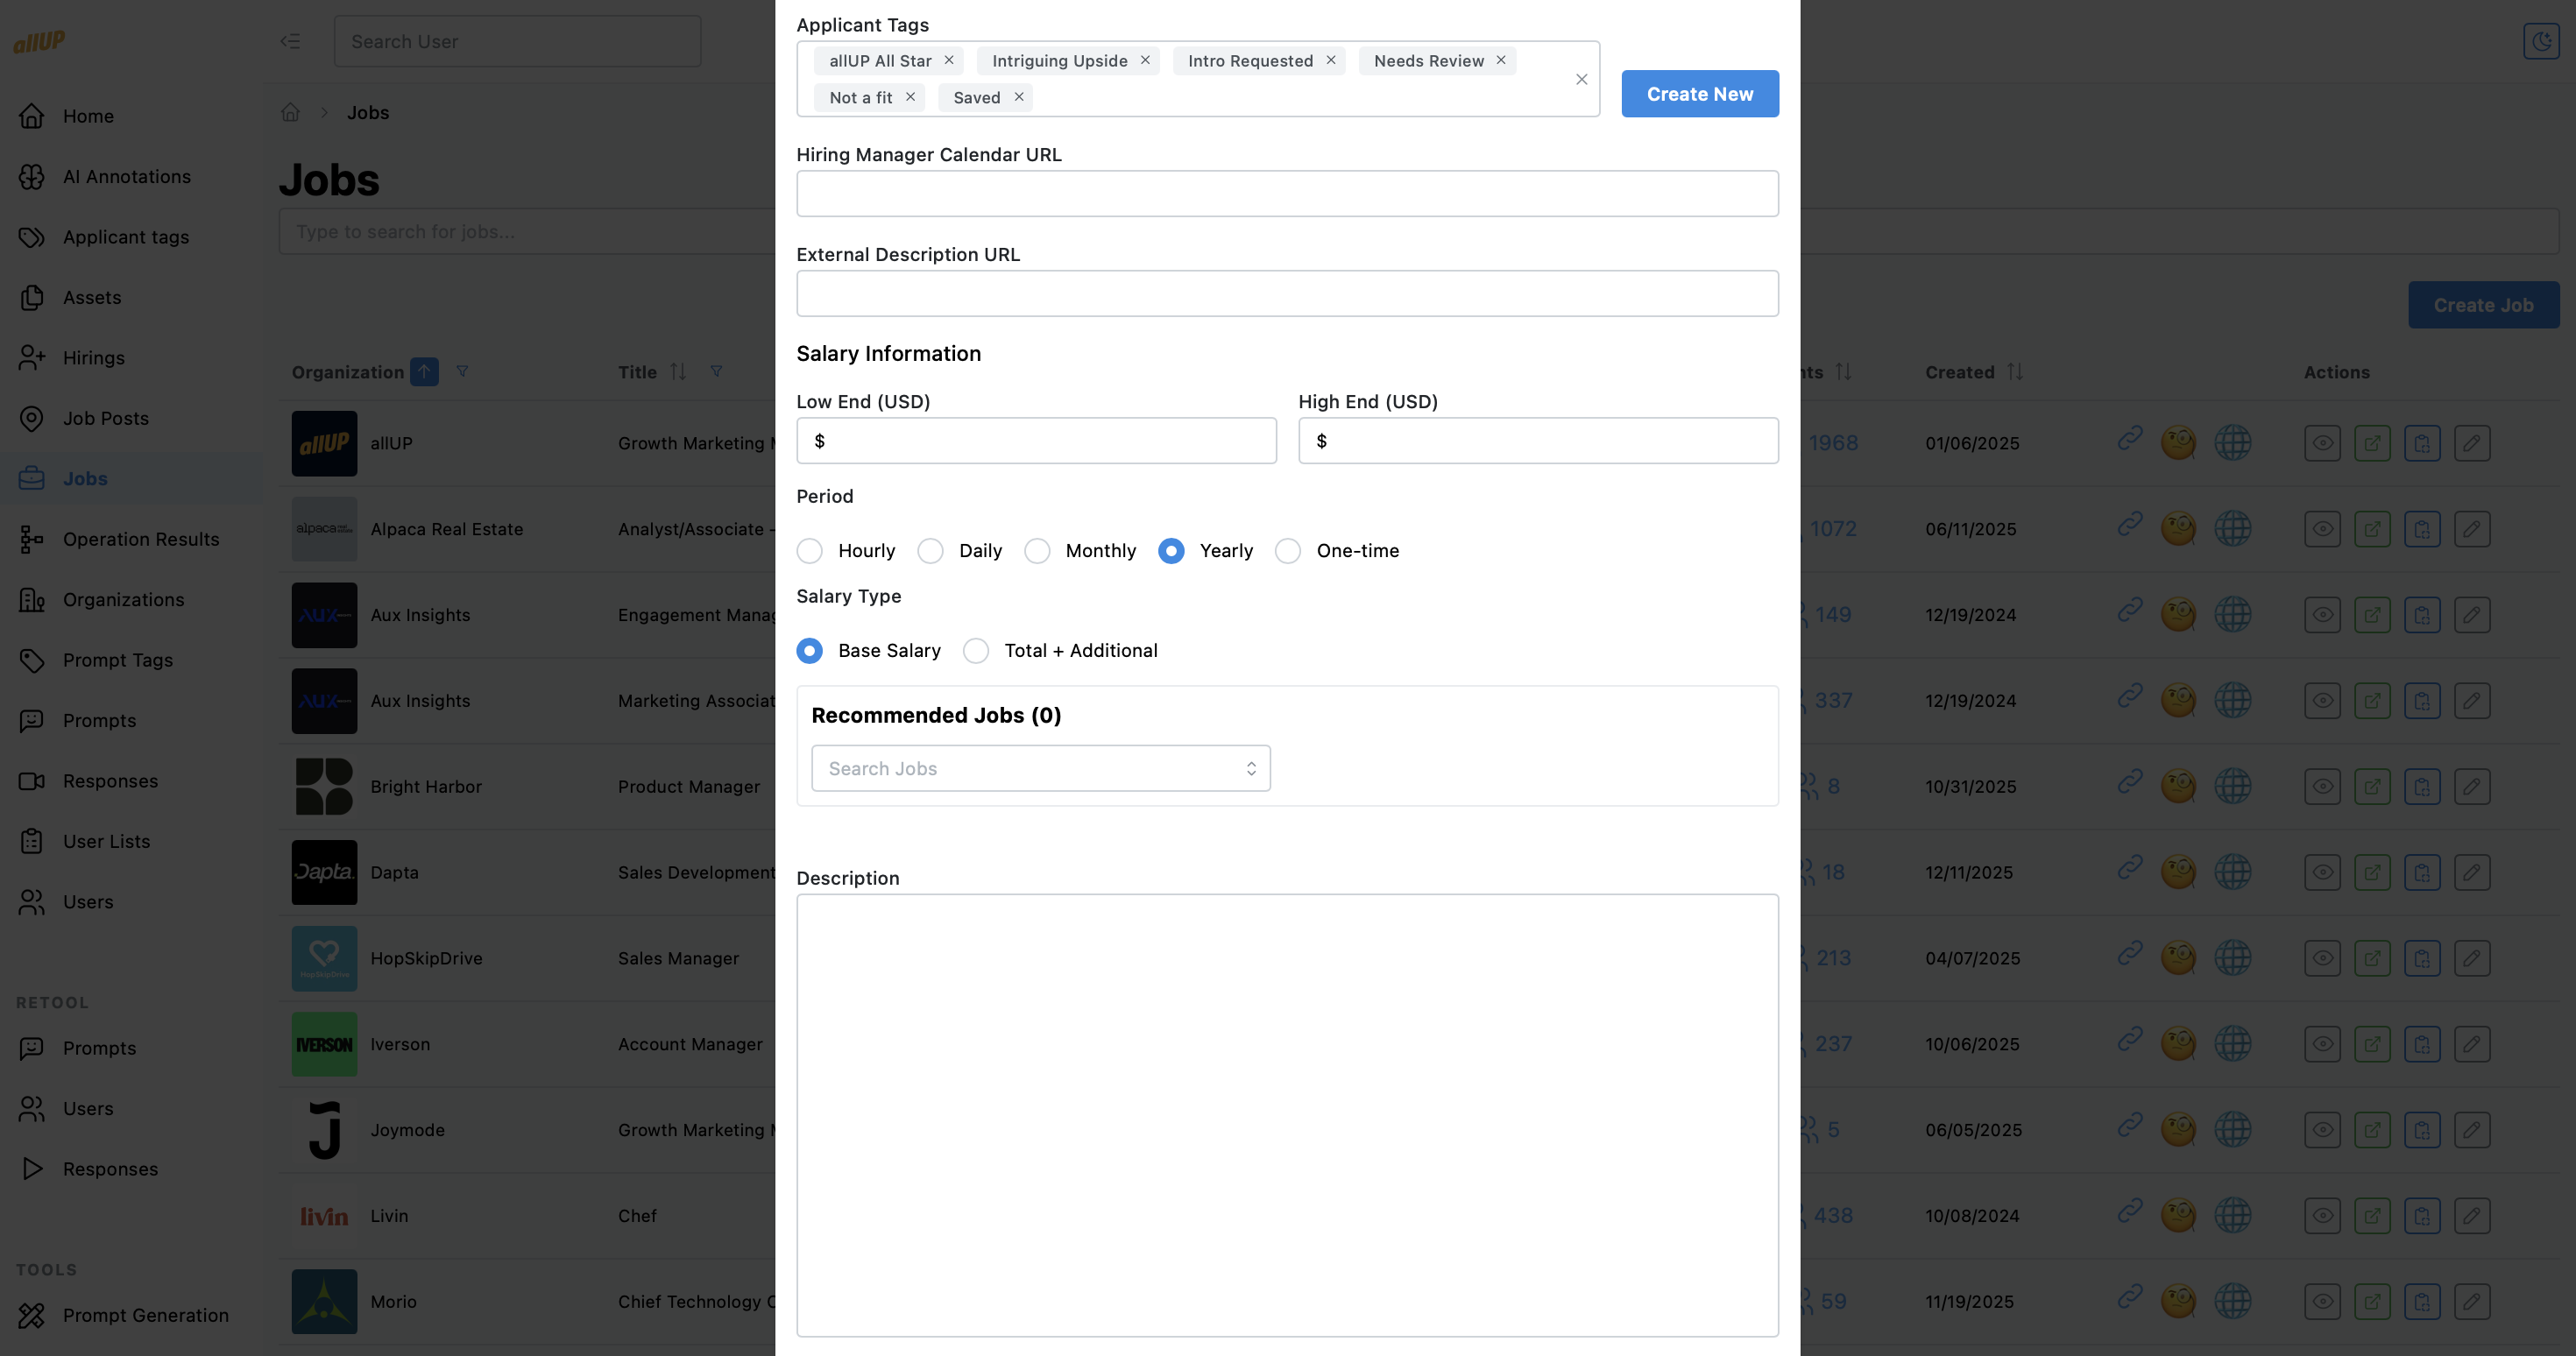Click the Create New button
The width and height of the screenshot is (2576, 1356).
[1699, 94]
